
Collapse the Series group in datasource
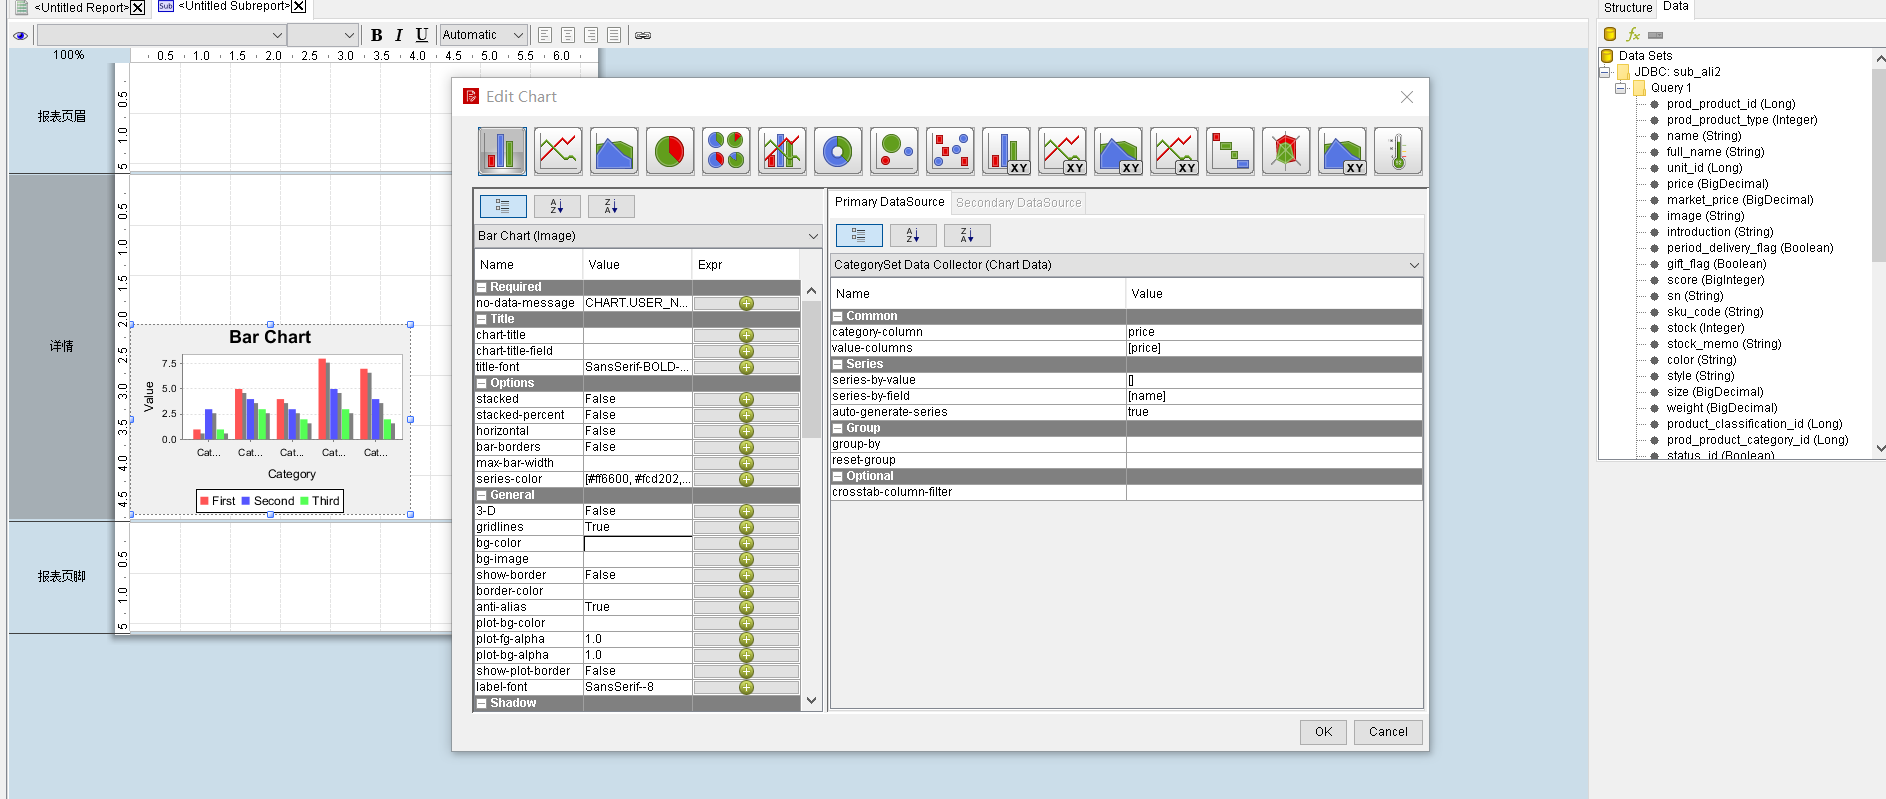838,364
